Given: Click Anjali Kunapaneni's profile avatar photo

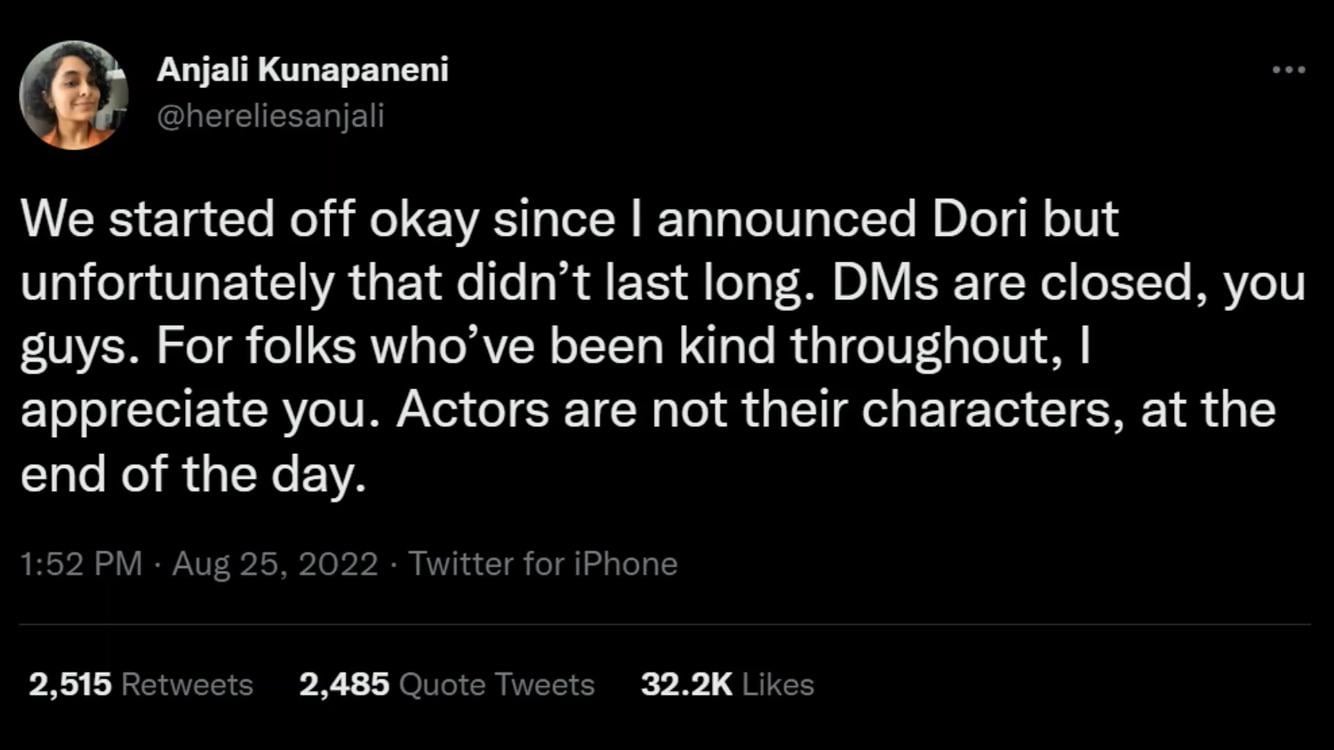Looking at the screenshot, I should point(73,96).
